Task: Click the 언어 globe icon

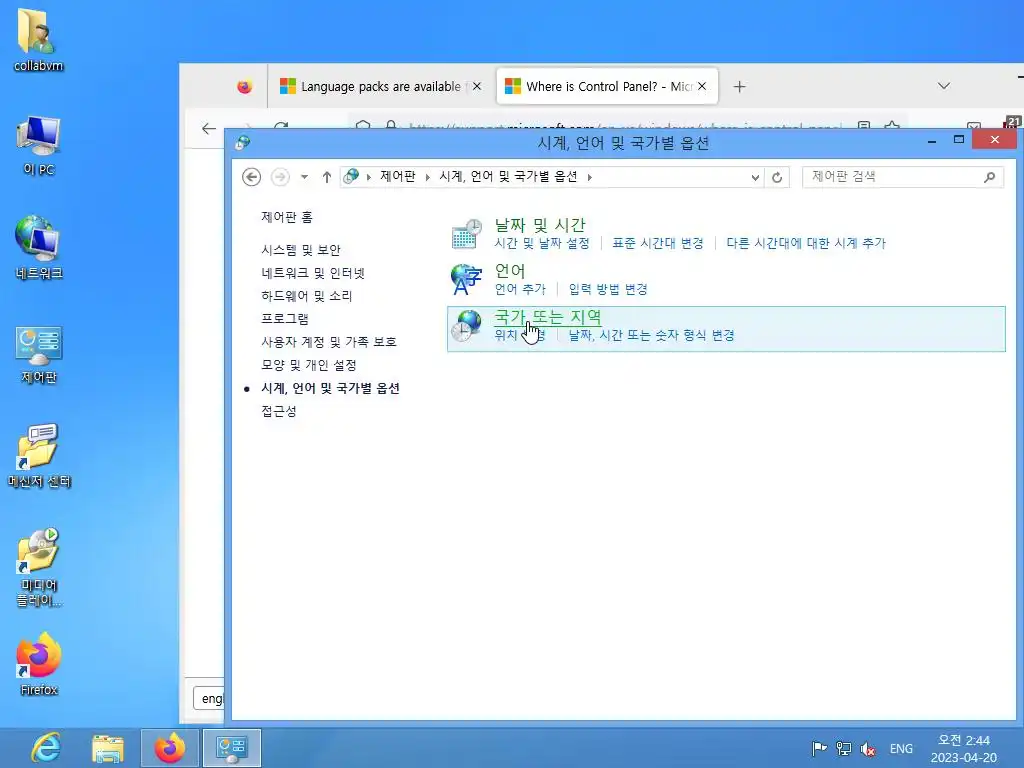Action: click(x=466, y=280)
